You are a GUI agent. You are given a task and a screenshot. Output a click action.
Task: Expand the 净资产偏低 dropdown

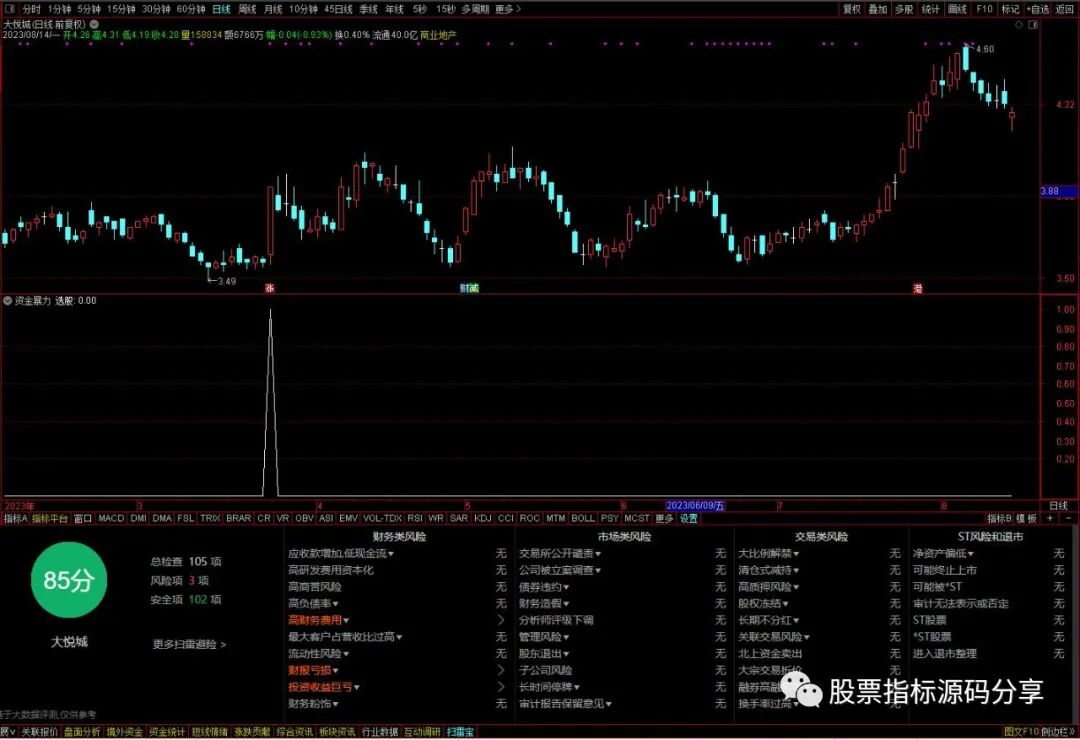pyautogui.click(x=943, y=553)
